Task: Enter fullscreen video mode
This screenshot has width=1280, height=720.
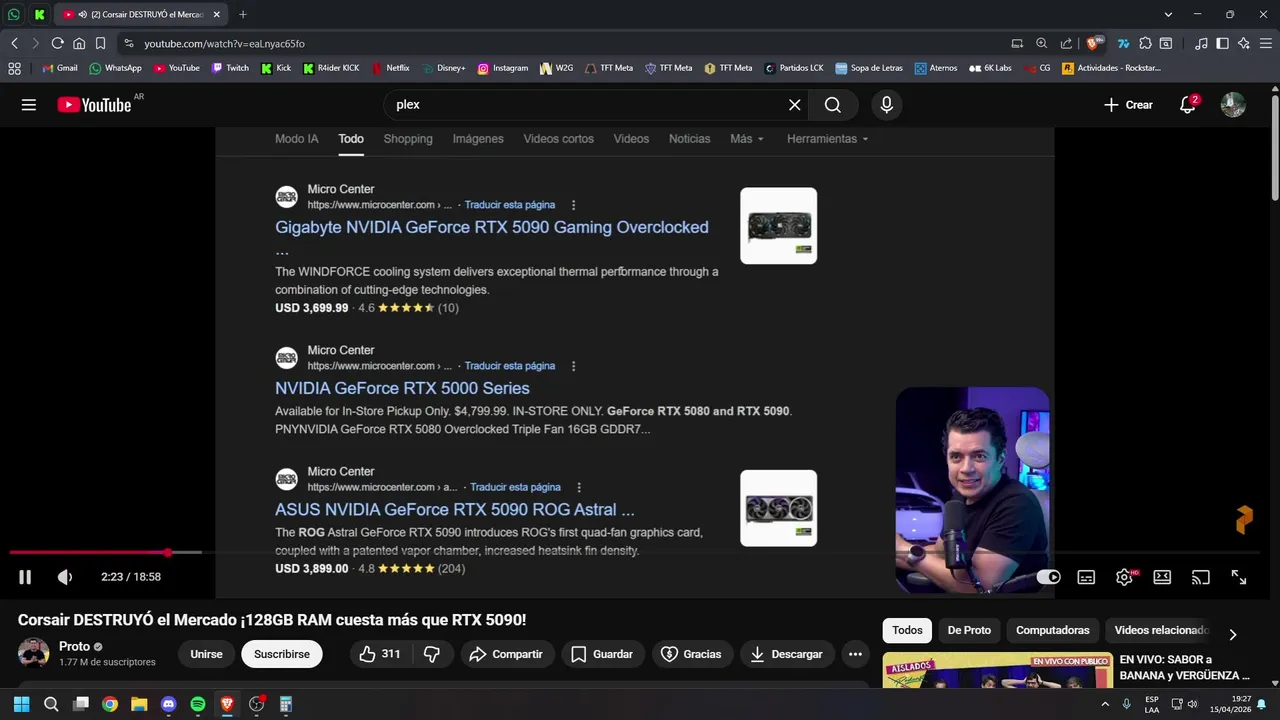Action: 1238,577
